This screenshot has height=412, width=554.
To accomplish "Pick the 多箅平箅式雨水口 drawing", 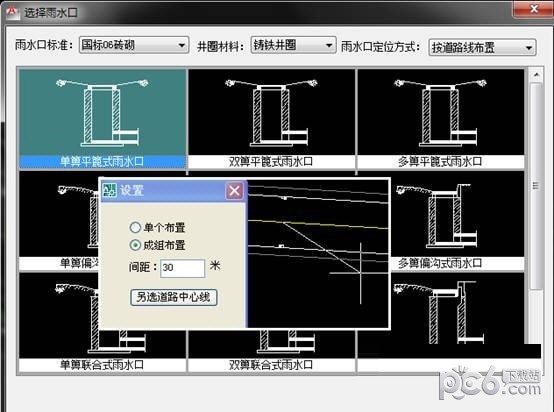I will tap(441, 119).
